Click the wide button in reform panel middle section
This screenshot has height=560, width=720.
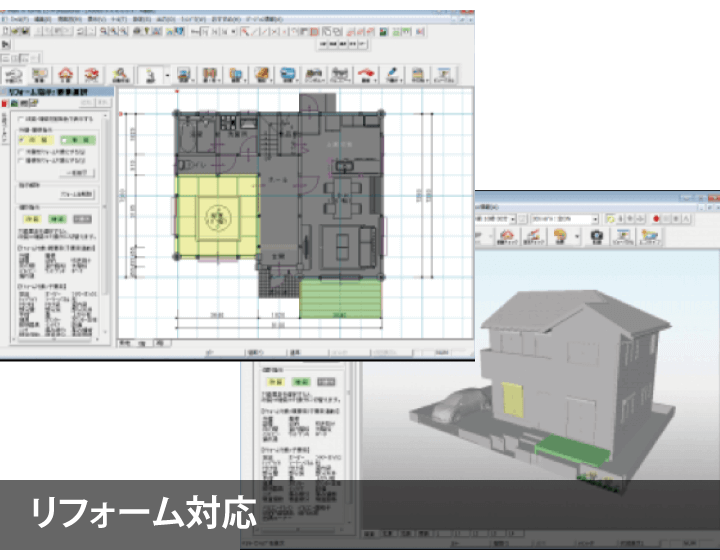tap(76, 193)
